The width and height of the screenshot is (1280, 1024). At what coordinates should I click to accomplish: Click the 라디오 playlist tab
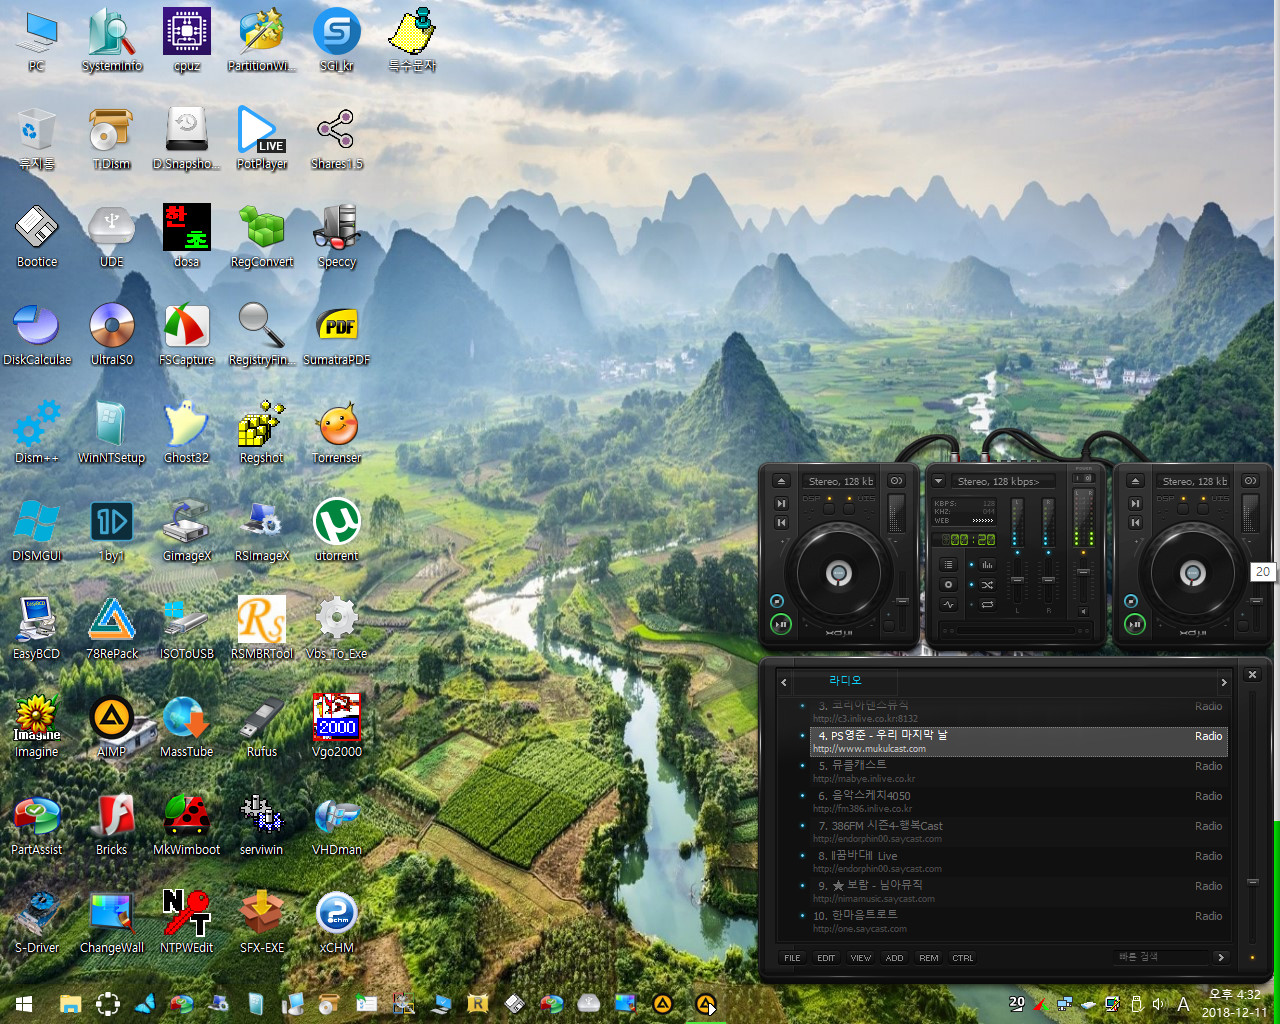[x=845, y=680]
